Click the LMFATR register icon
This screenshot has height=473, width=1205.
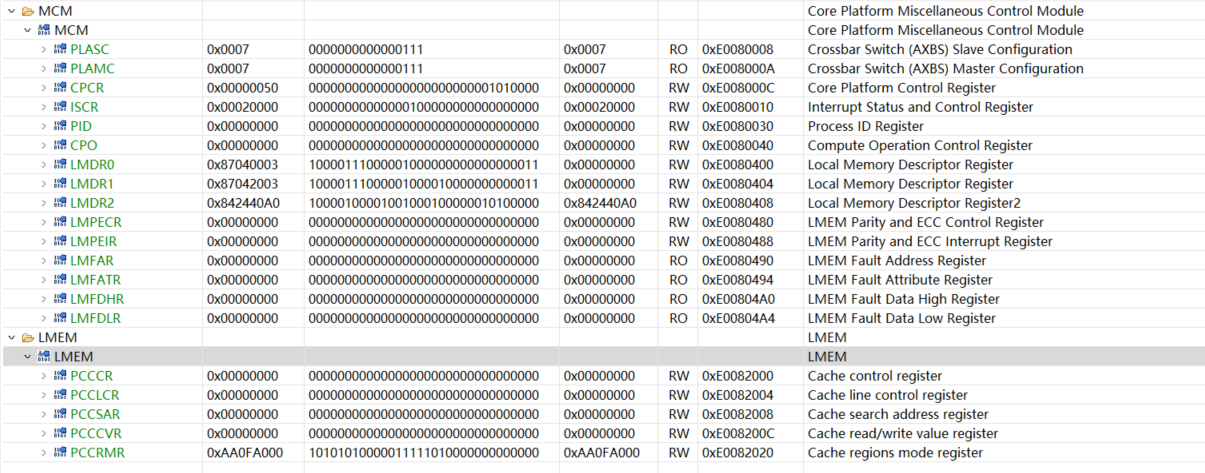pos(60,280)
